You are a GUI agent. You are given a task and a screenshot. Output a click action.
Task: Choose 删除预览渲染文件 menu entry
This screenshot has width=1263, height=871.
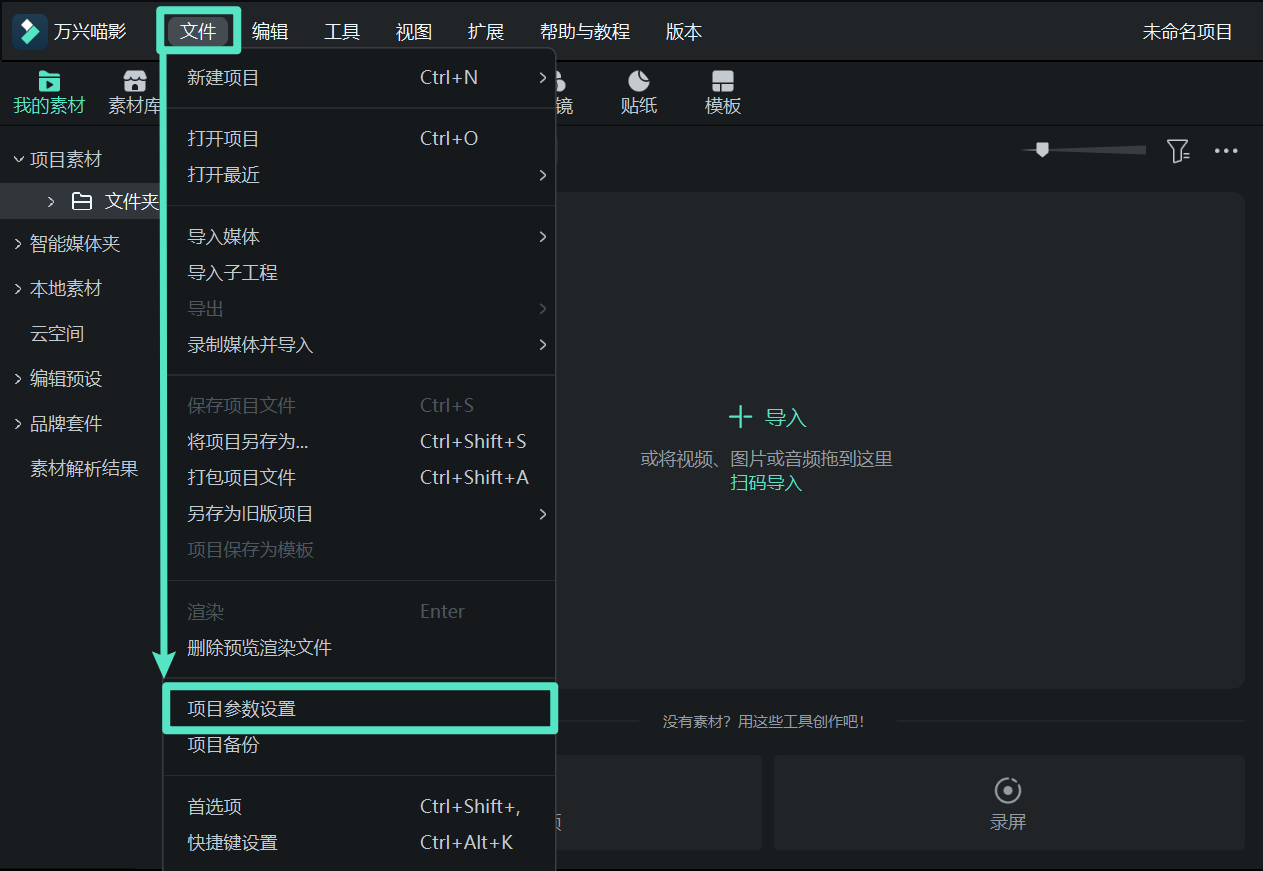(359, 648)
